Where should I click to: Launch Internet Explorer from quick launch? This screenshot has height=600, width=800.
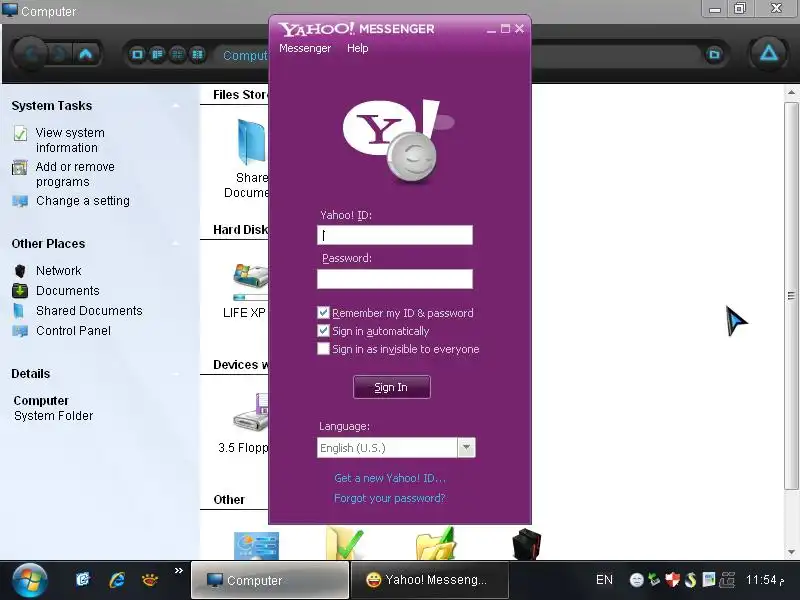117,580
